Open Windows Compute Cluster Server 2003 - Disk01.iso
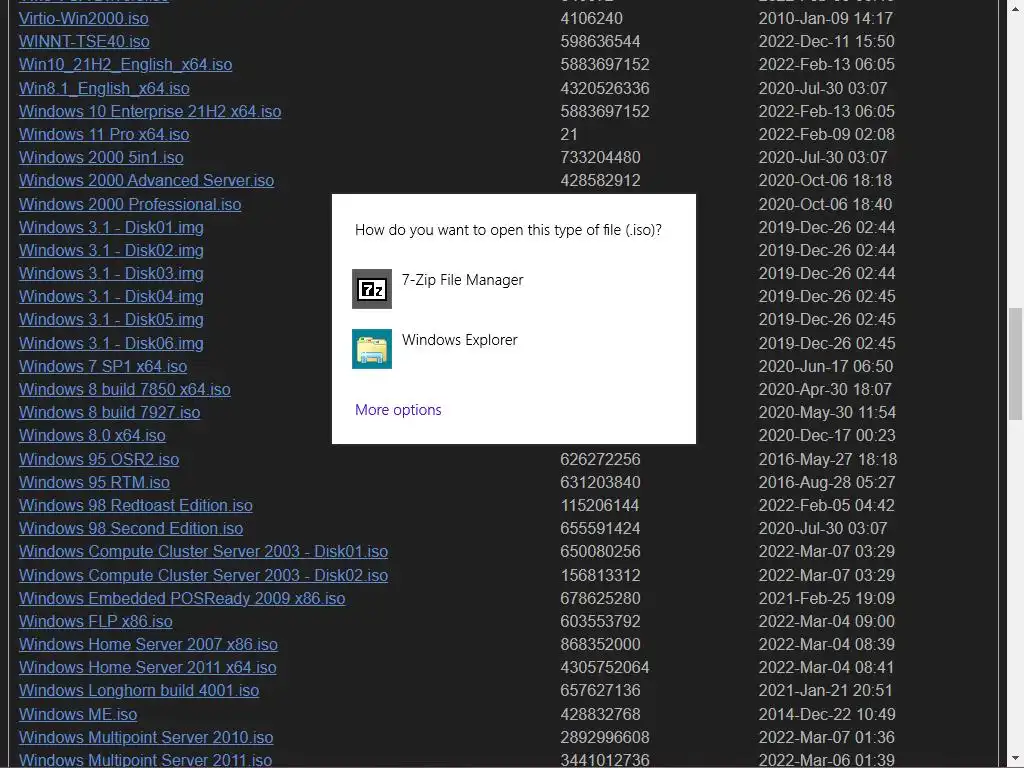1024x768 pixels. 203,551
